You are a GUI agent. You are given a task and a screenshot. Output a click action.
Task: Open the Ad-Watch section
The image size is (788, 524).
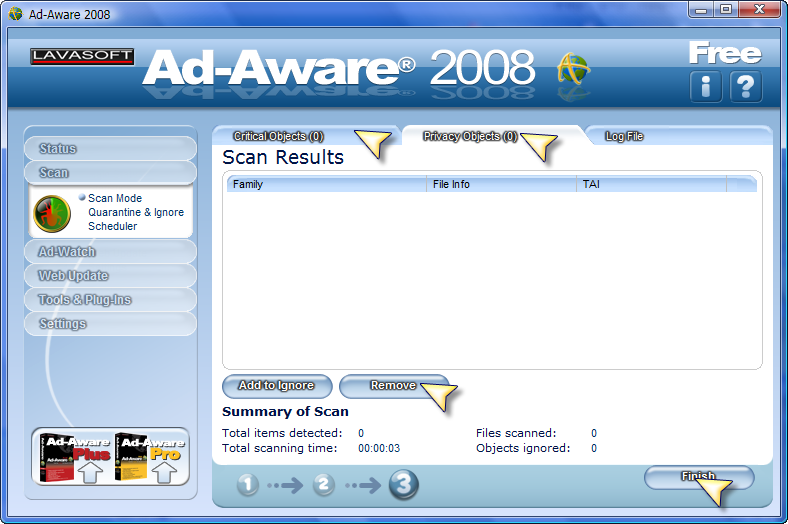(x=110, y=252)
